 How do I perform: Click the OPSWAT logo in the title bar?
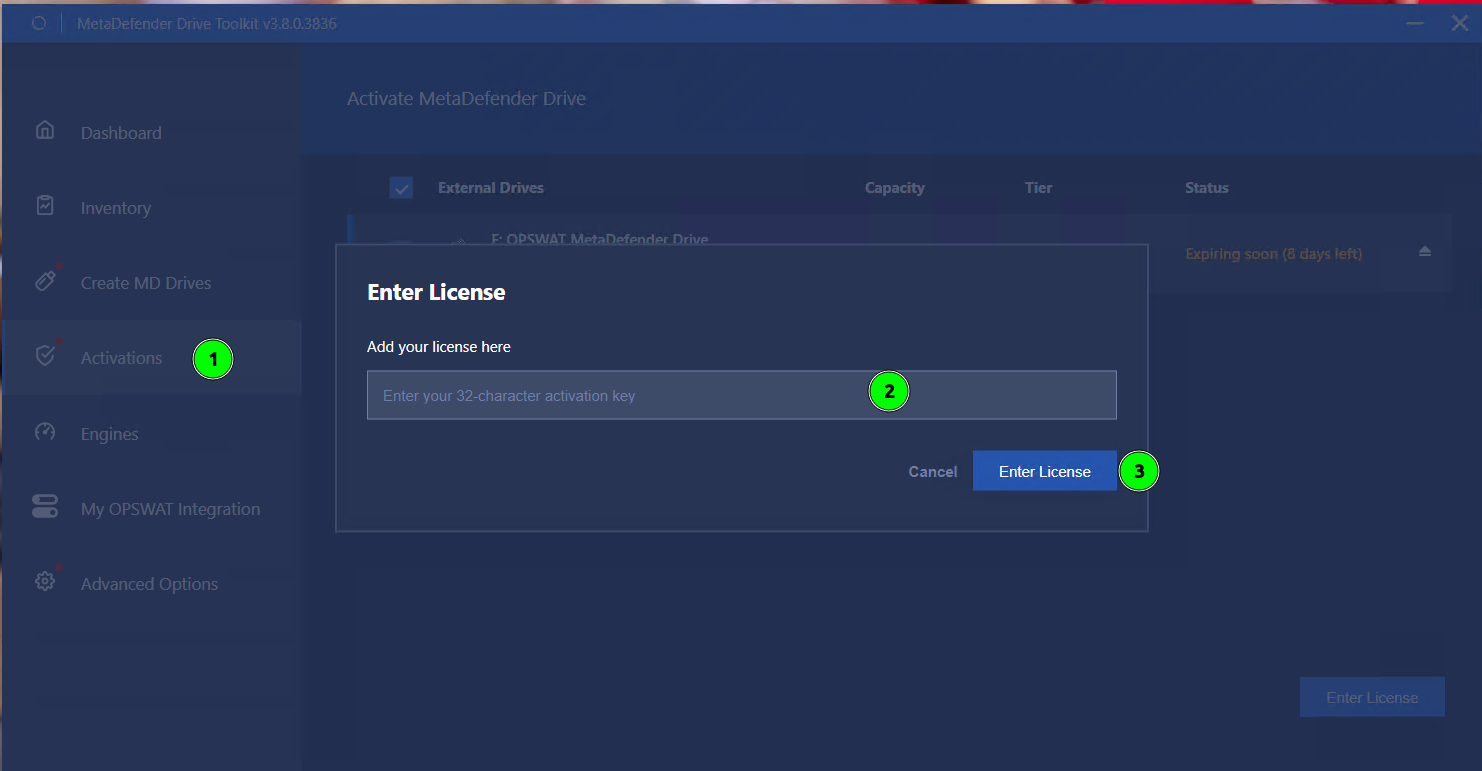39,23
